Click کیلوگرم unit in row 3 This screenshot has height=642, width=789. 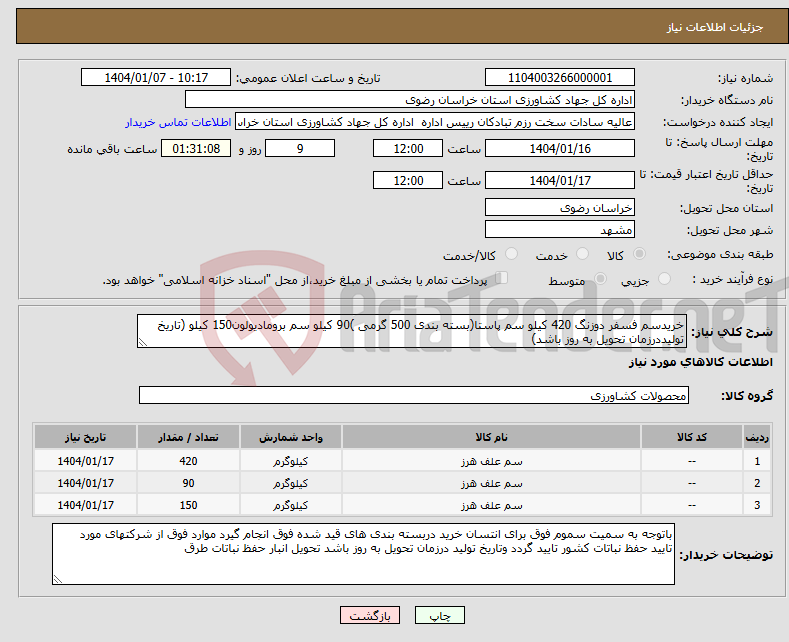[290, 506]
